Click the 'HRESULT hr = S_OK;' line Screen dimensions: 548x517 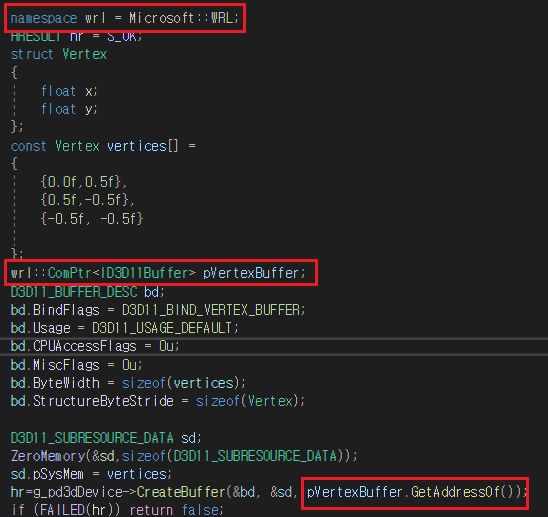(x=77, y=37)
